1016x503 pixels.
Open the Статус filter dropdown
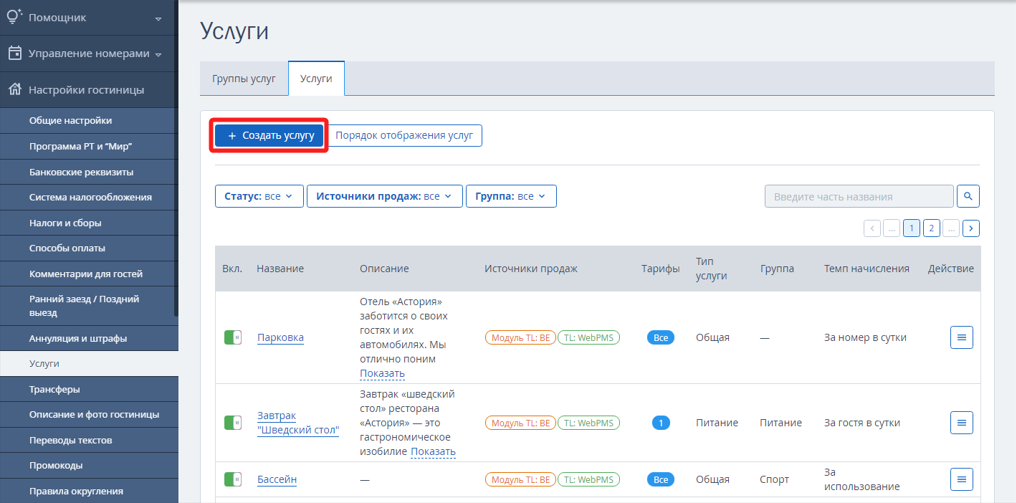click(259, 196)
